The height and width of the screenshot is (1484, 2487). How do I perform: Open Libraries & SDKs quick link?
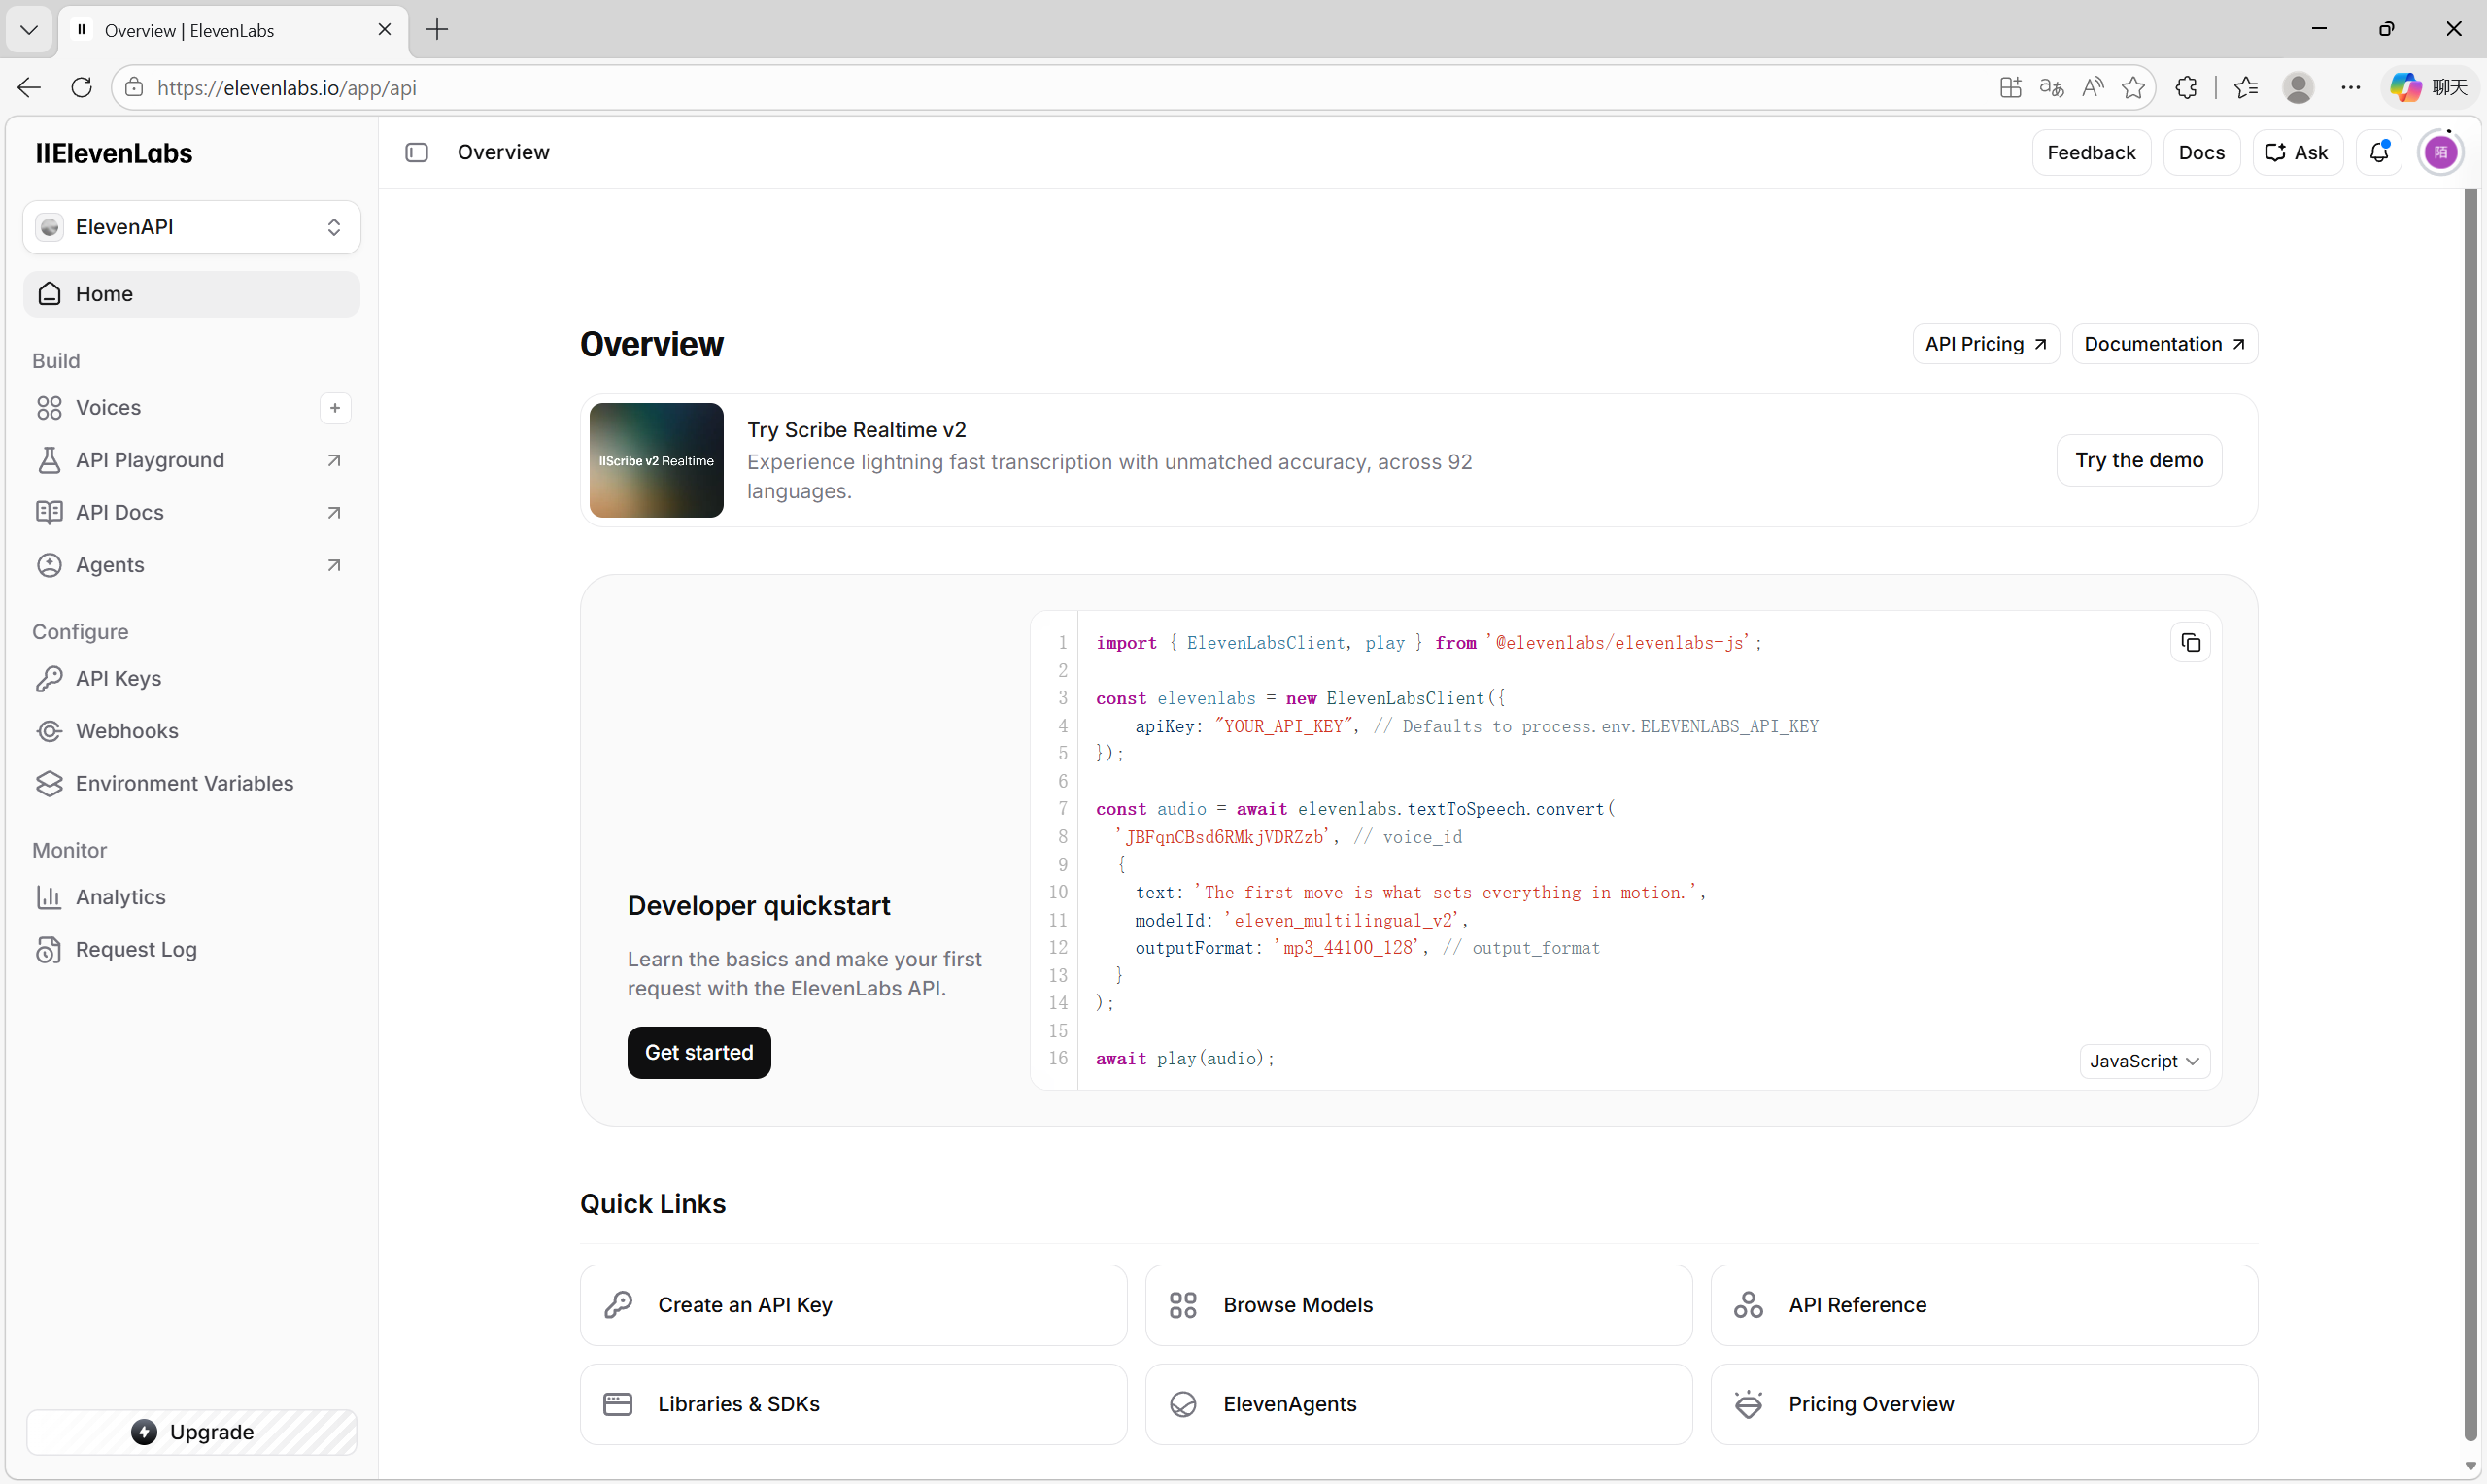[x=853, y=1404]
